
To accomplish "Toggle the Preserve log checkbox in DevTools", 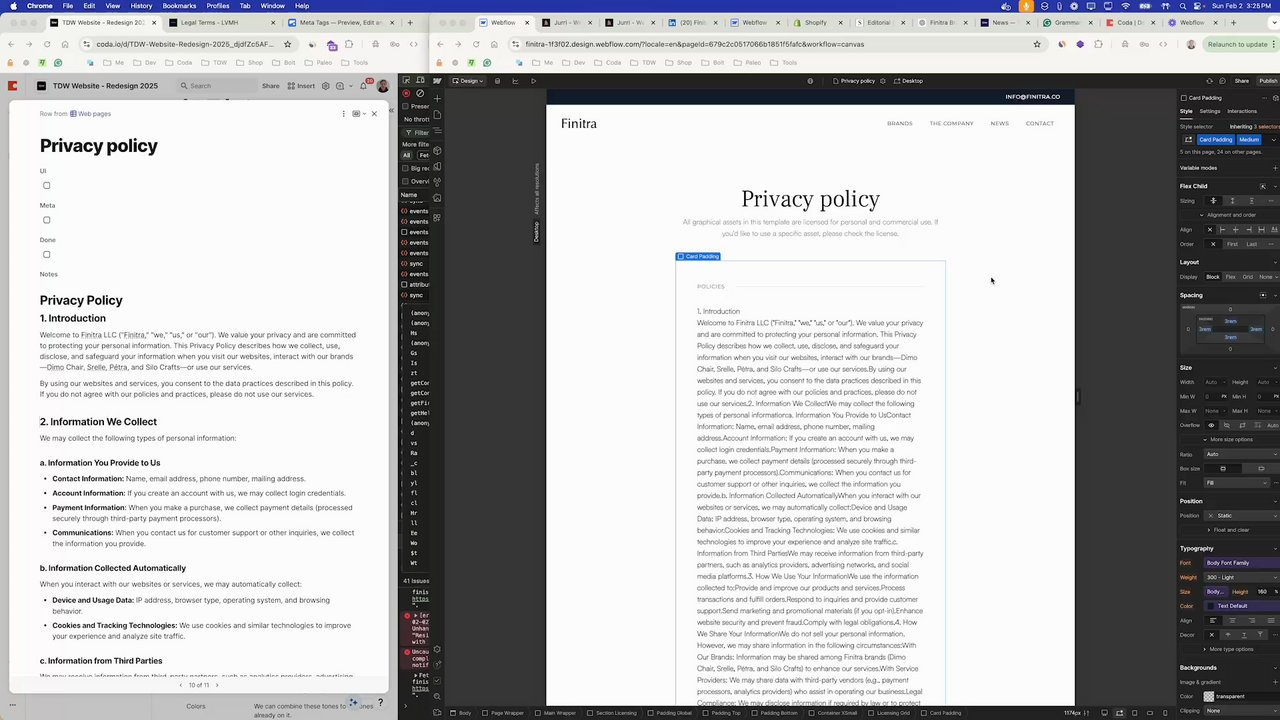I will pos(405,106).
